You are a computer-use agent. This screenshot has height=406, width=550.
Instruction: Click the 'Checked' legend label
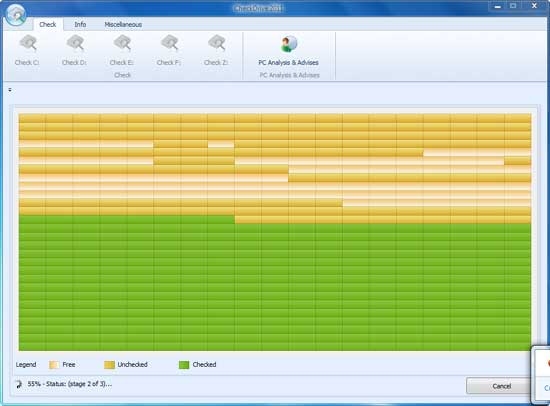(204, 365)
